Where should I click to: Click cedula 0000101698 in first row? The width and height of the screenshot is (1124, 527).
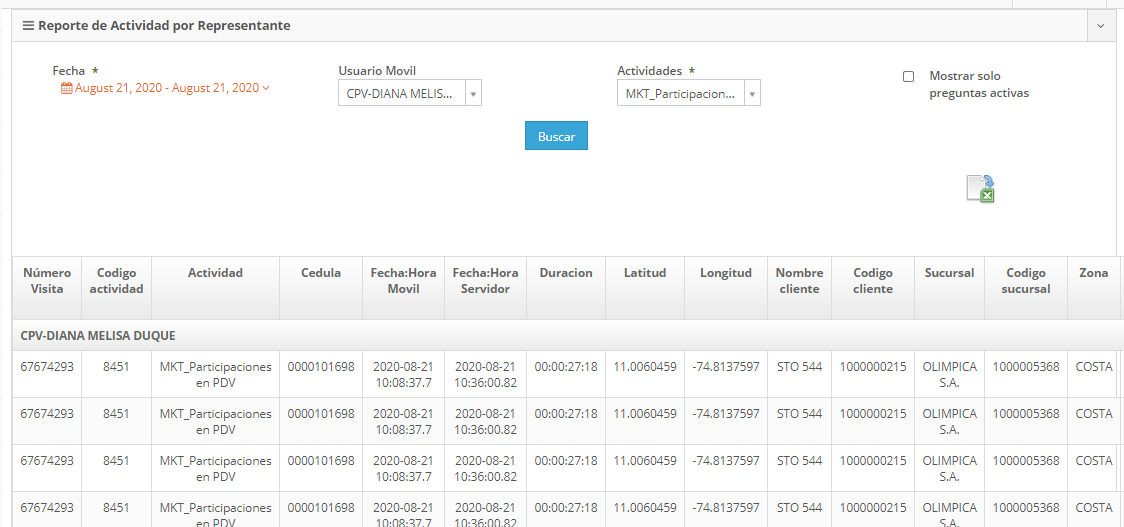tap(321, 367)
